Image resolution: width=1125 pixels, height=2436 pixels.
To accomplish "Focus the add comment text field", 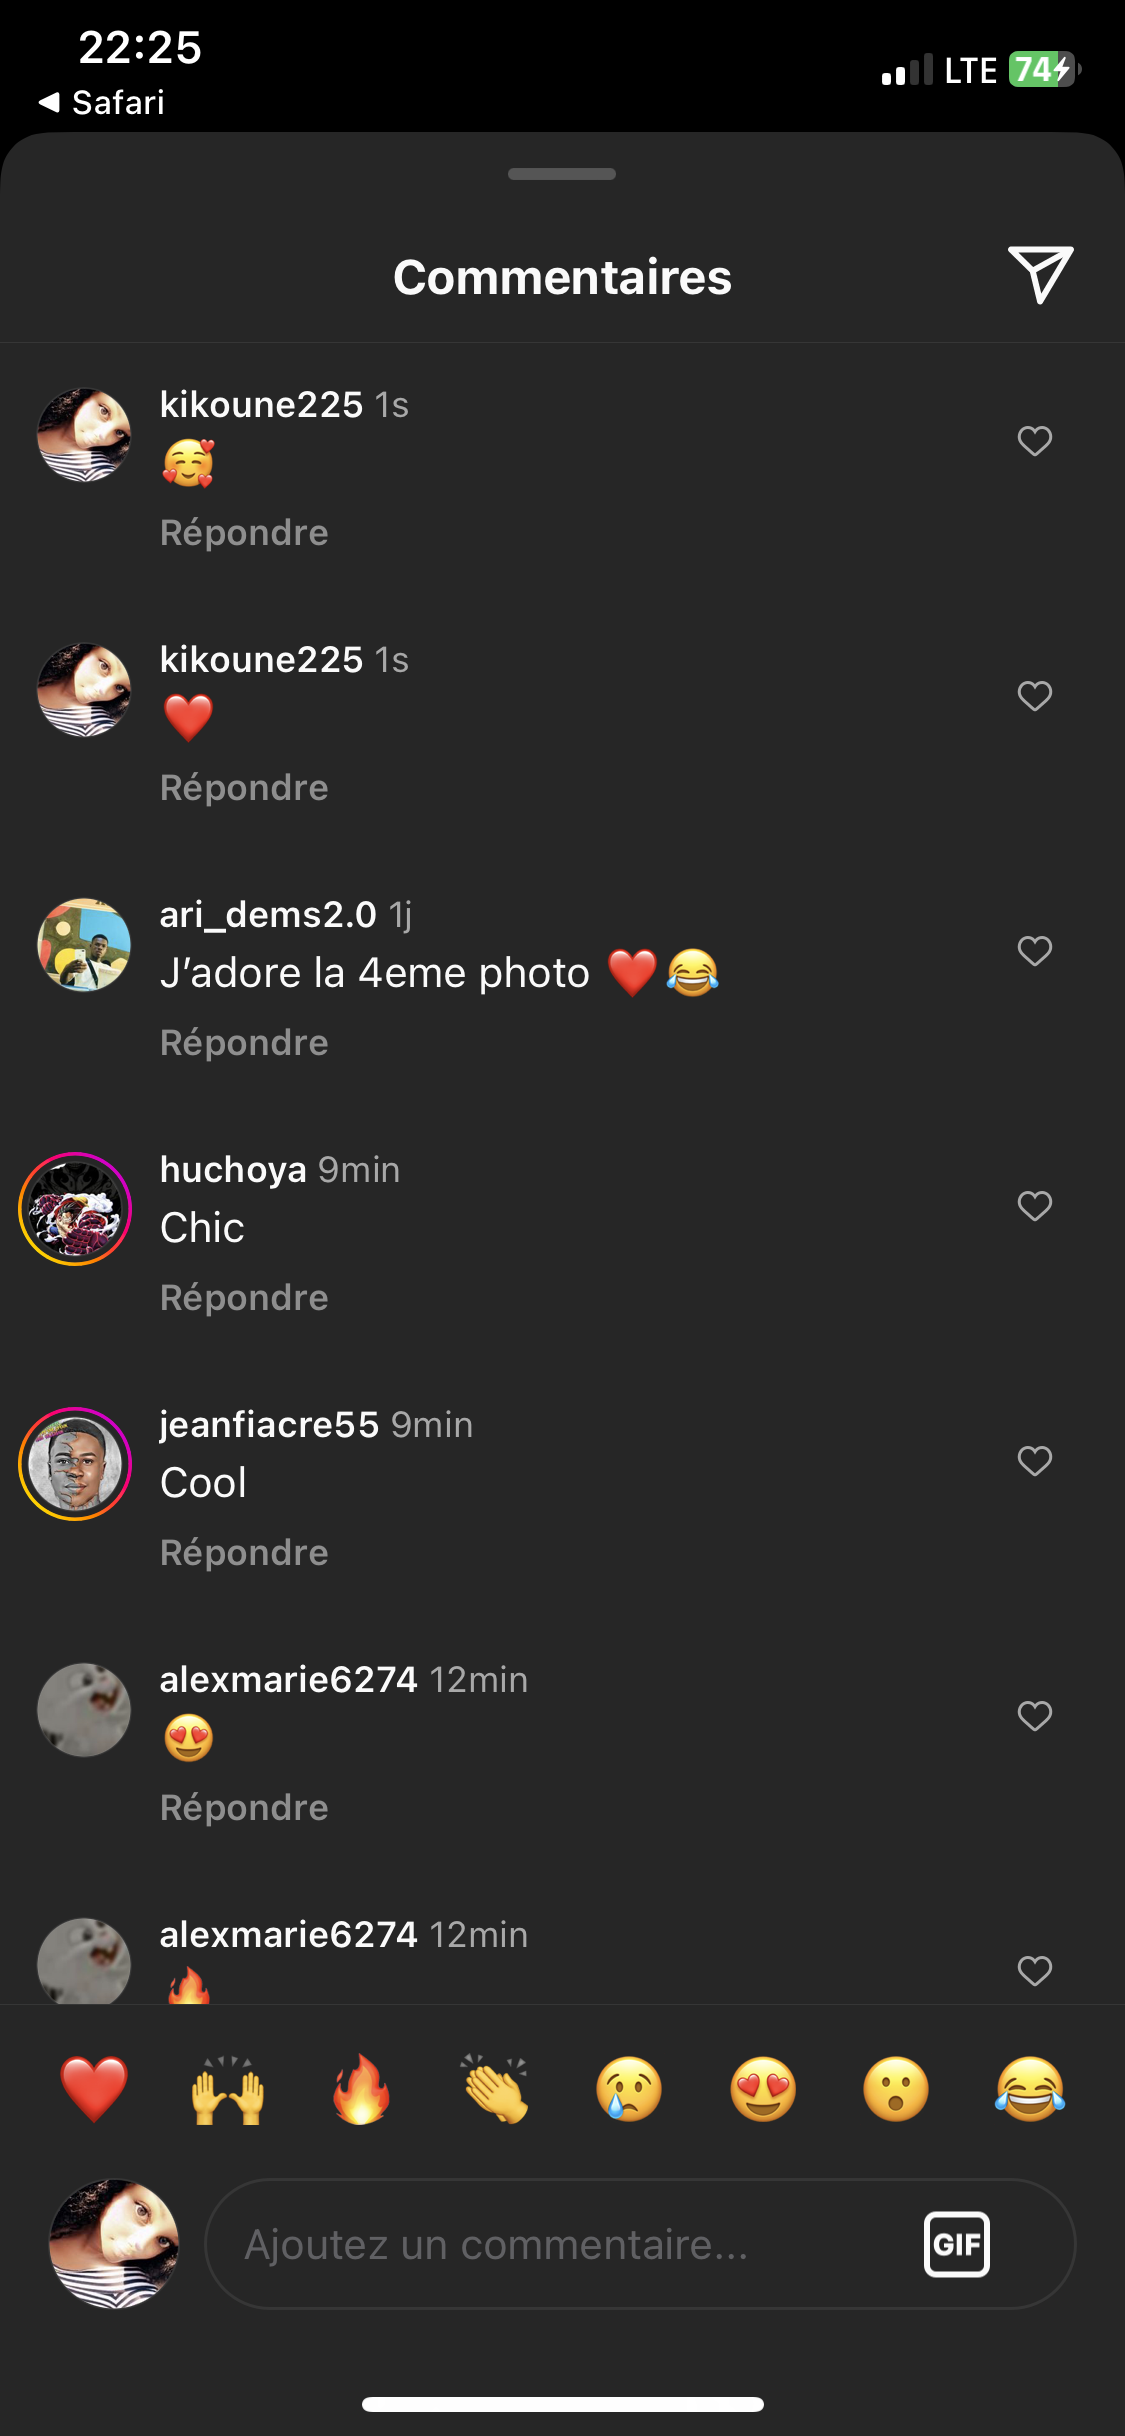I will pyautogui.click(x=560, y=2244).
